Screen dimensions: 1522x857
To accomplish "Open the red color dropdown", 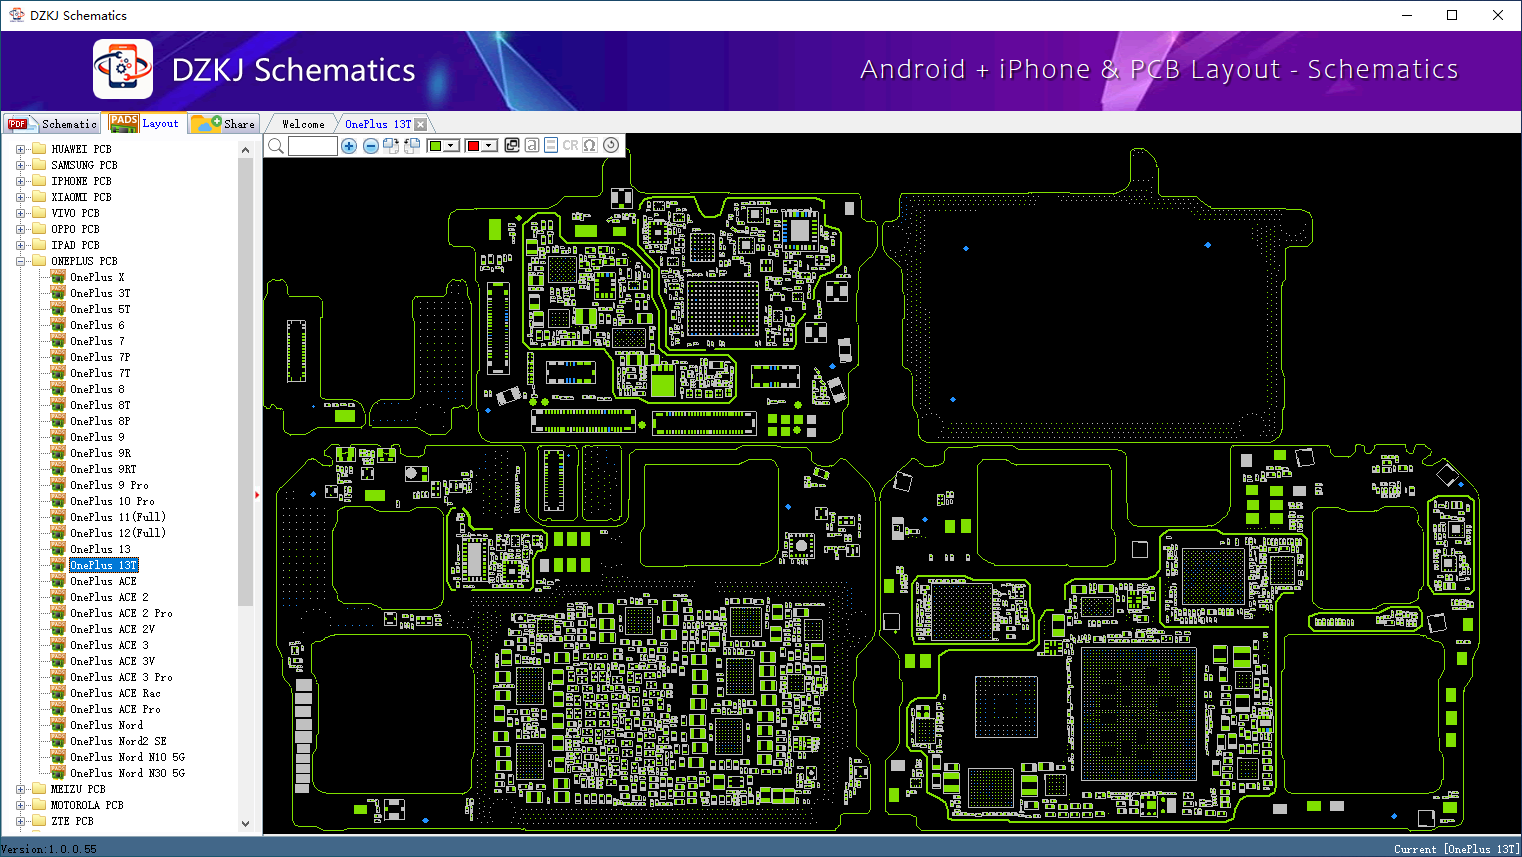I will point(489,146).
